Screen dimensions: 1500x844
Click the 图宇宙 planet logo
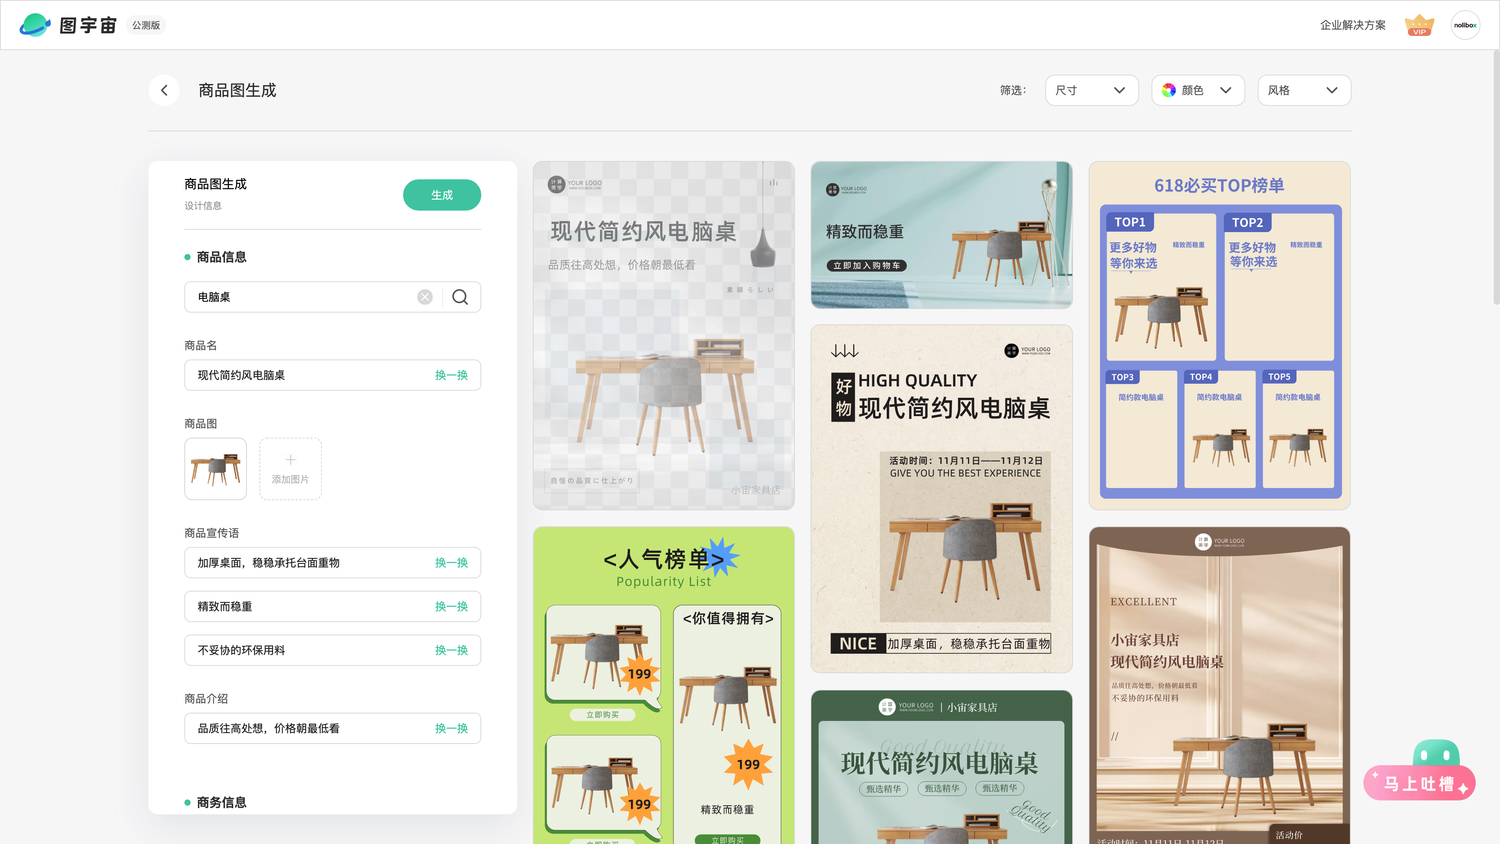tap(35, 25)
